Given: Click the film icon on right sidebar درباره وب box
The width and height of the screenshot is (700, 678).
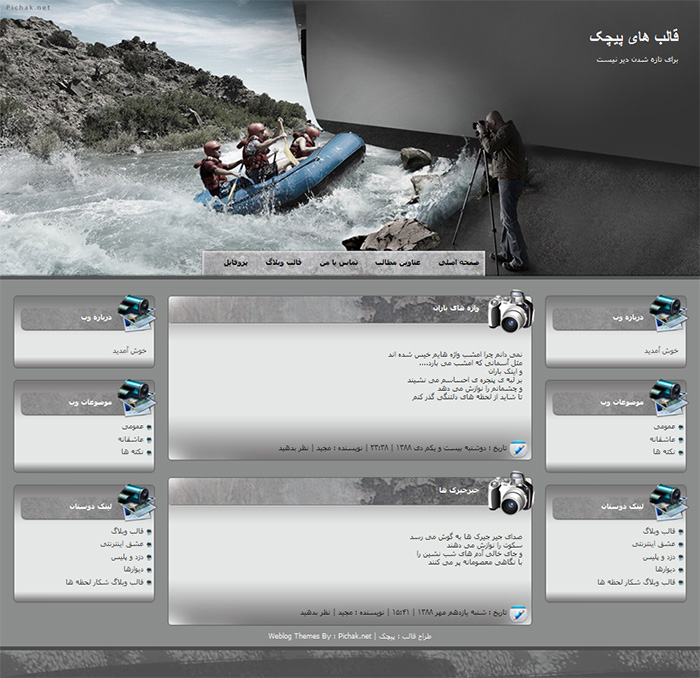Looking at the screenshot, I should point(667,313).
